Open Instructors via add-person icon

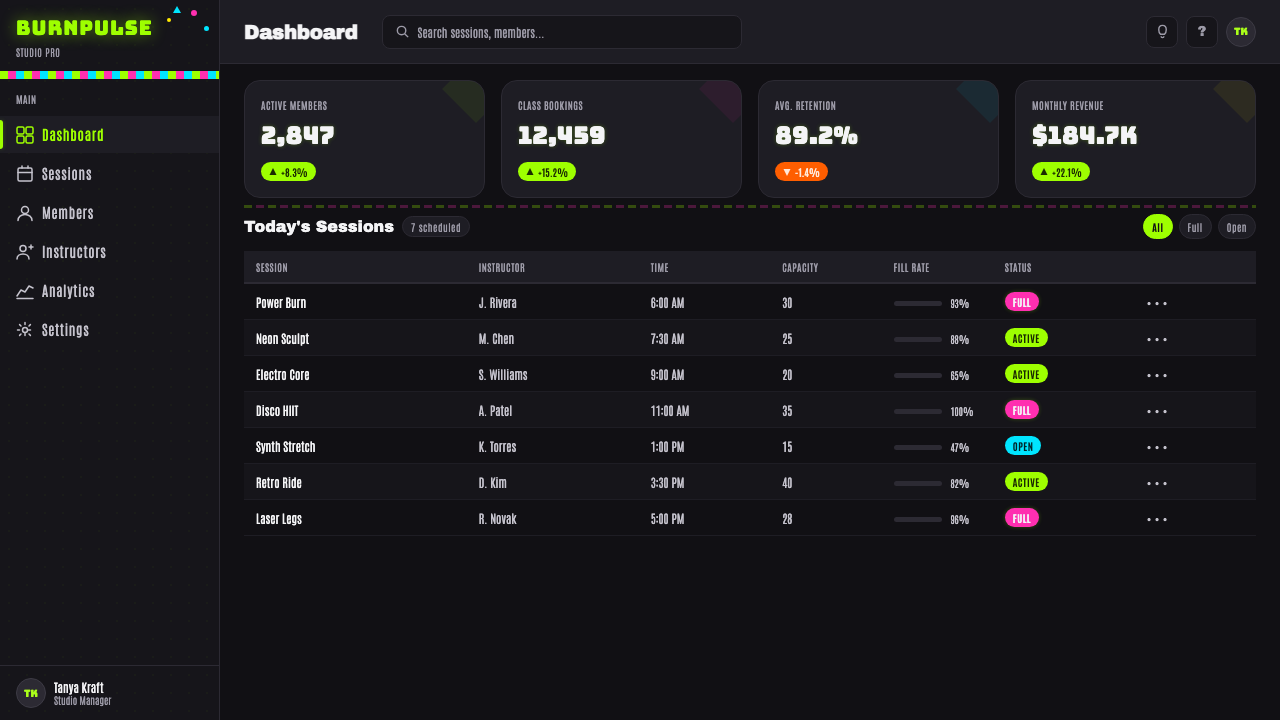click(25, 252)
